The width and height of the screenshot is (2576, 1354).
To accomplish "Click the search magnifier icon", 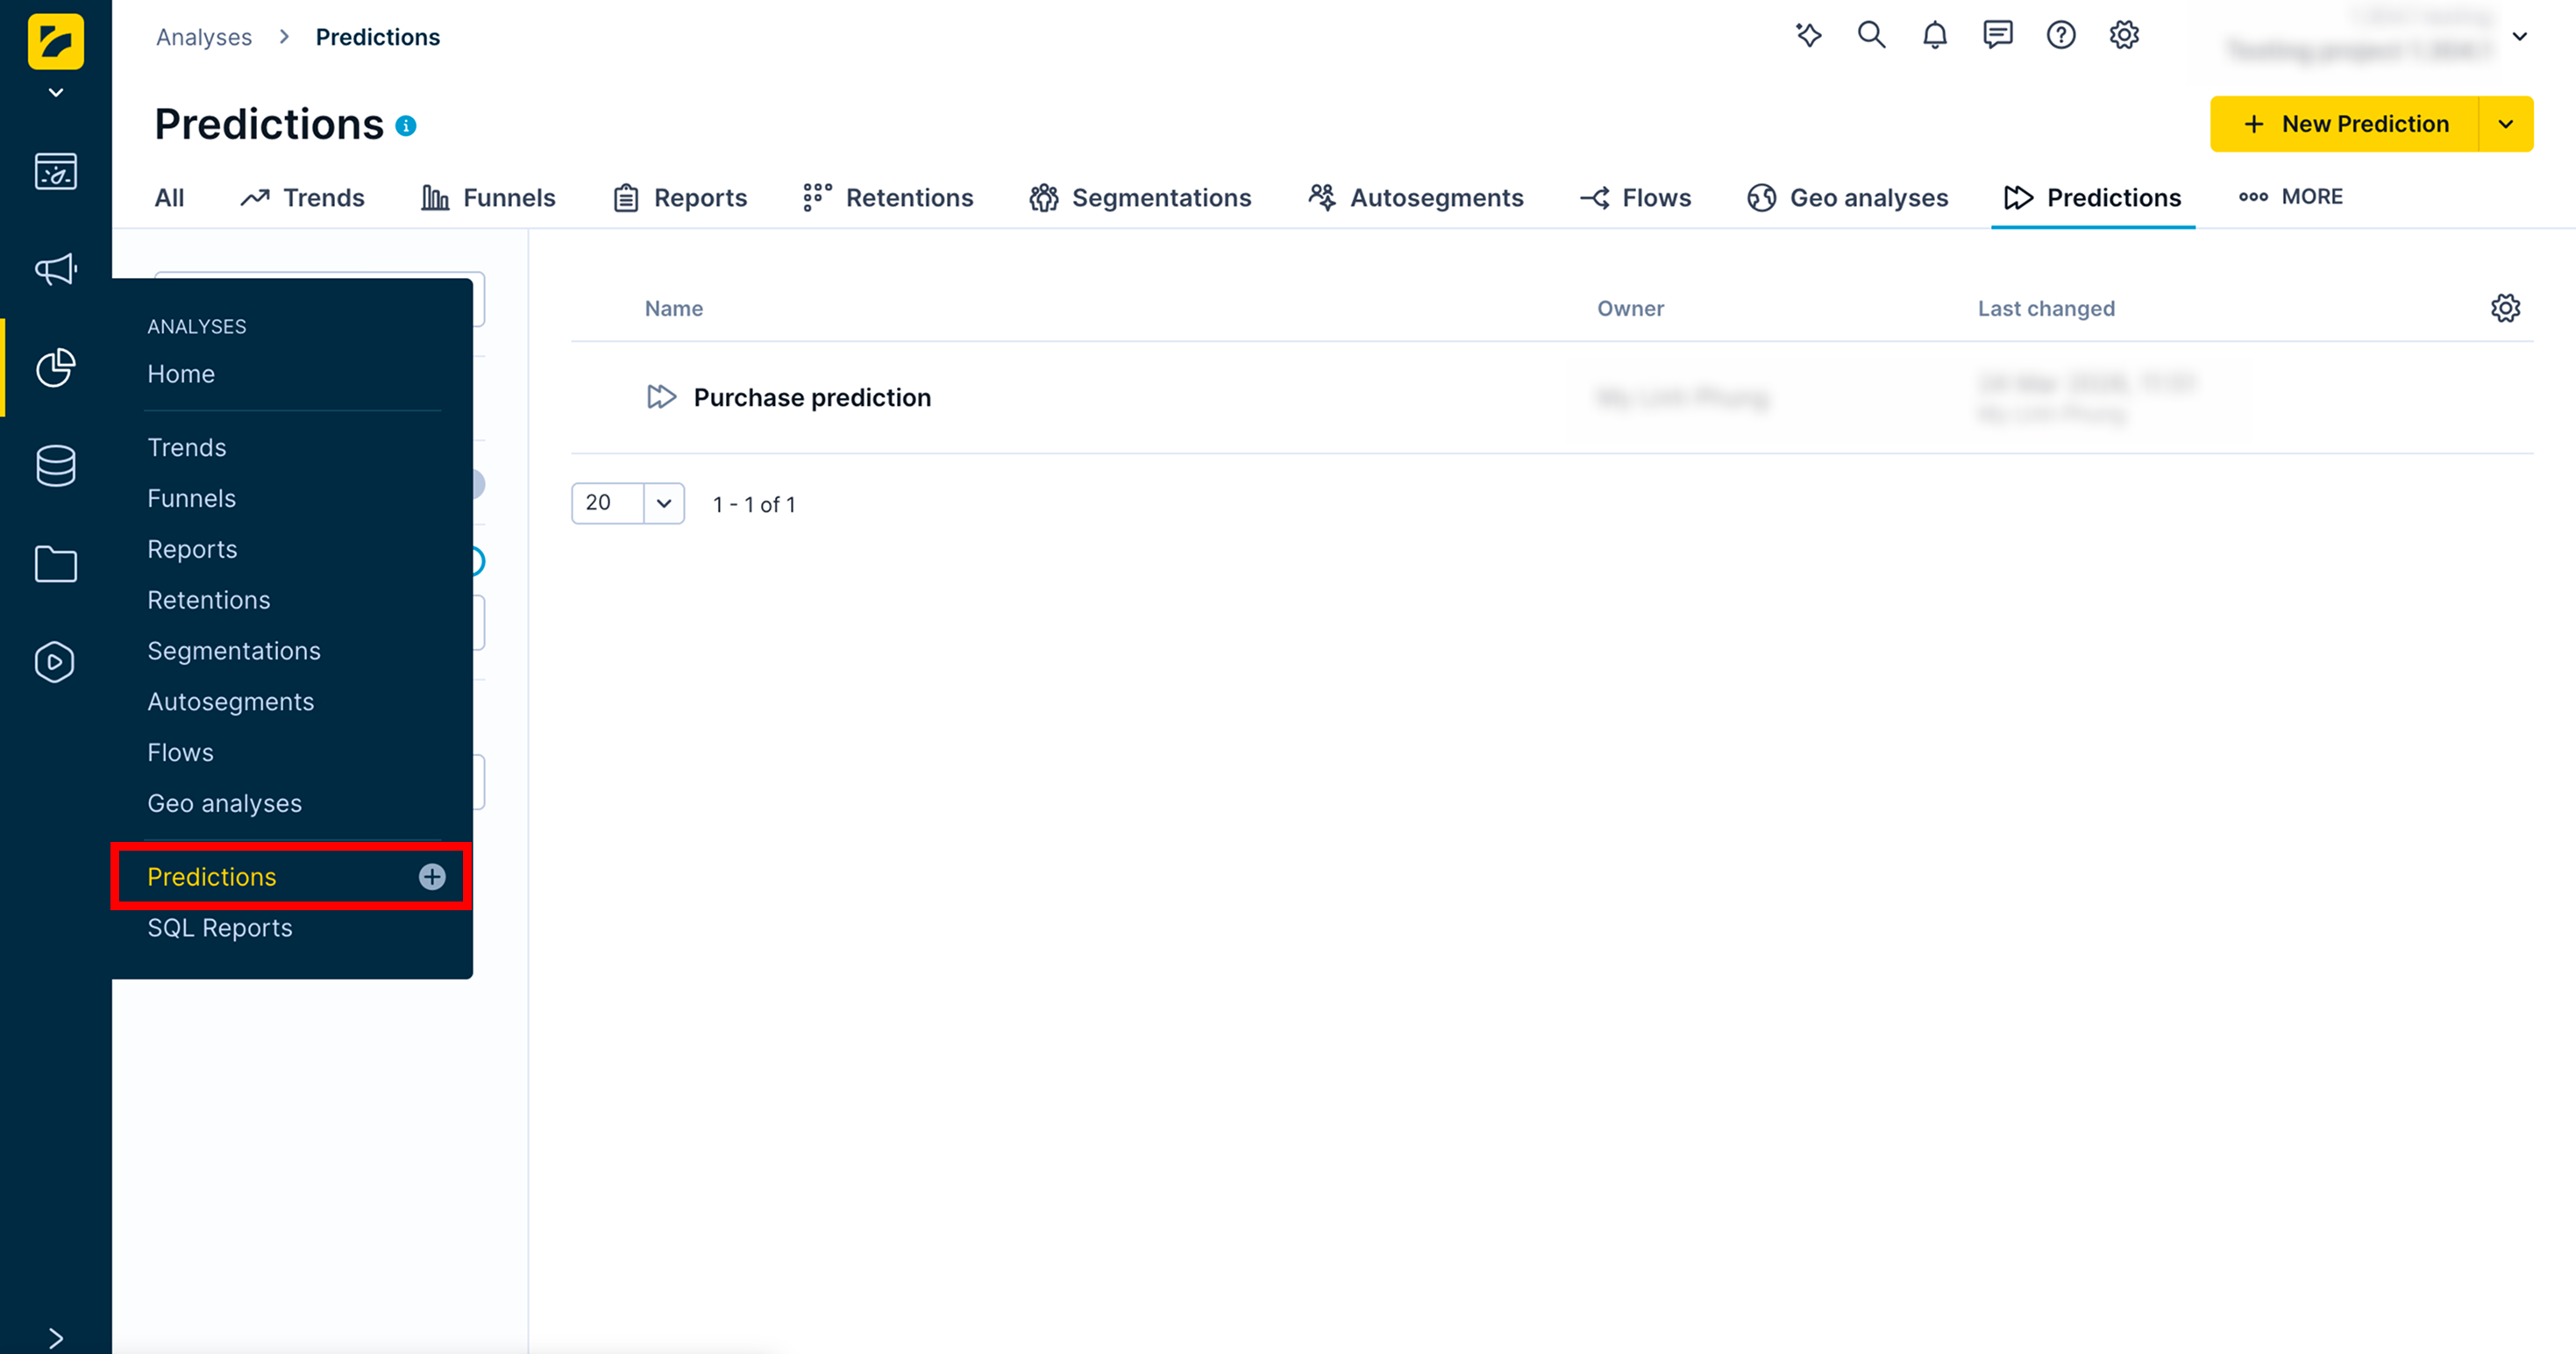I will [x=1871, y=36].
